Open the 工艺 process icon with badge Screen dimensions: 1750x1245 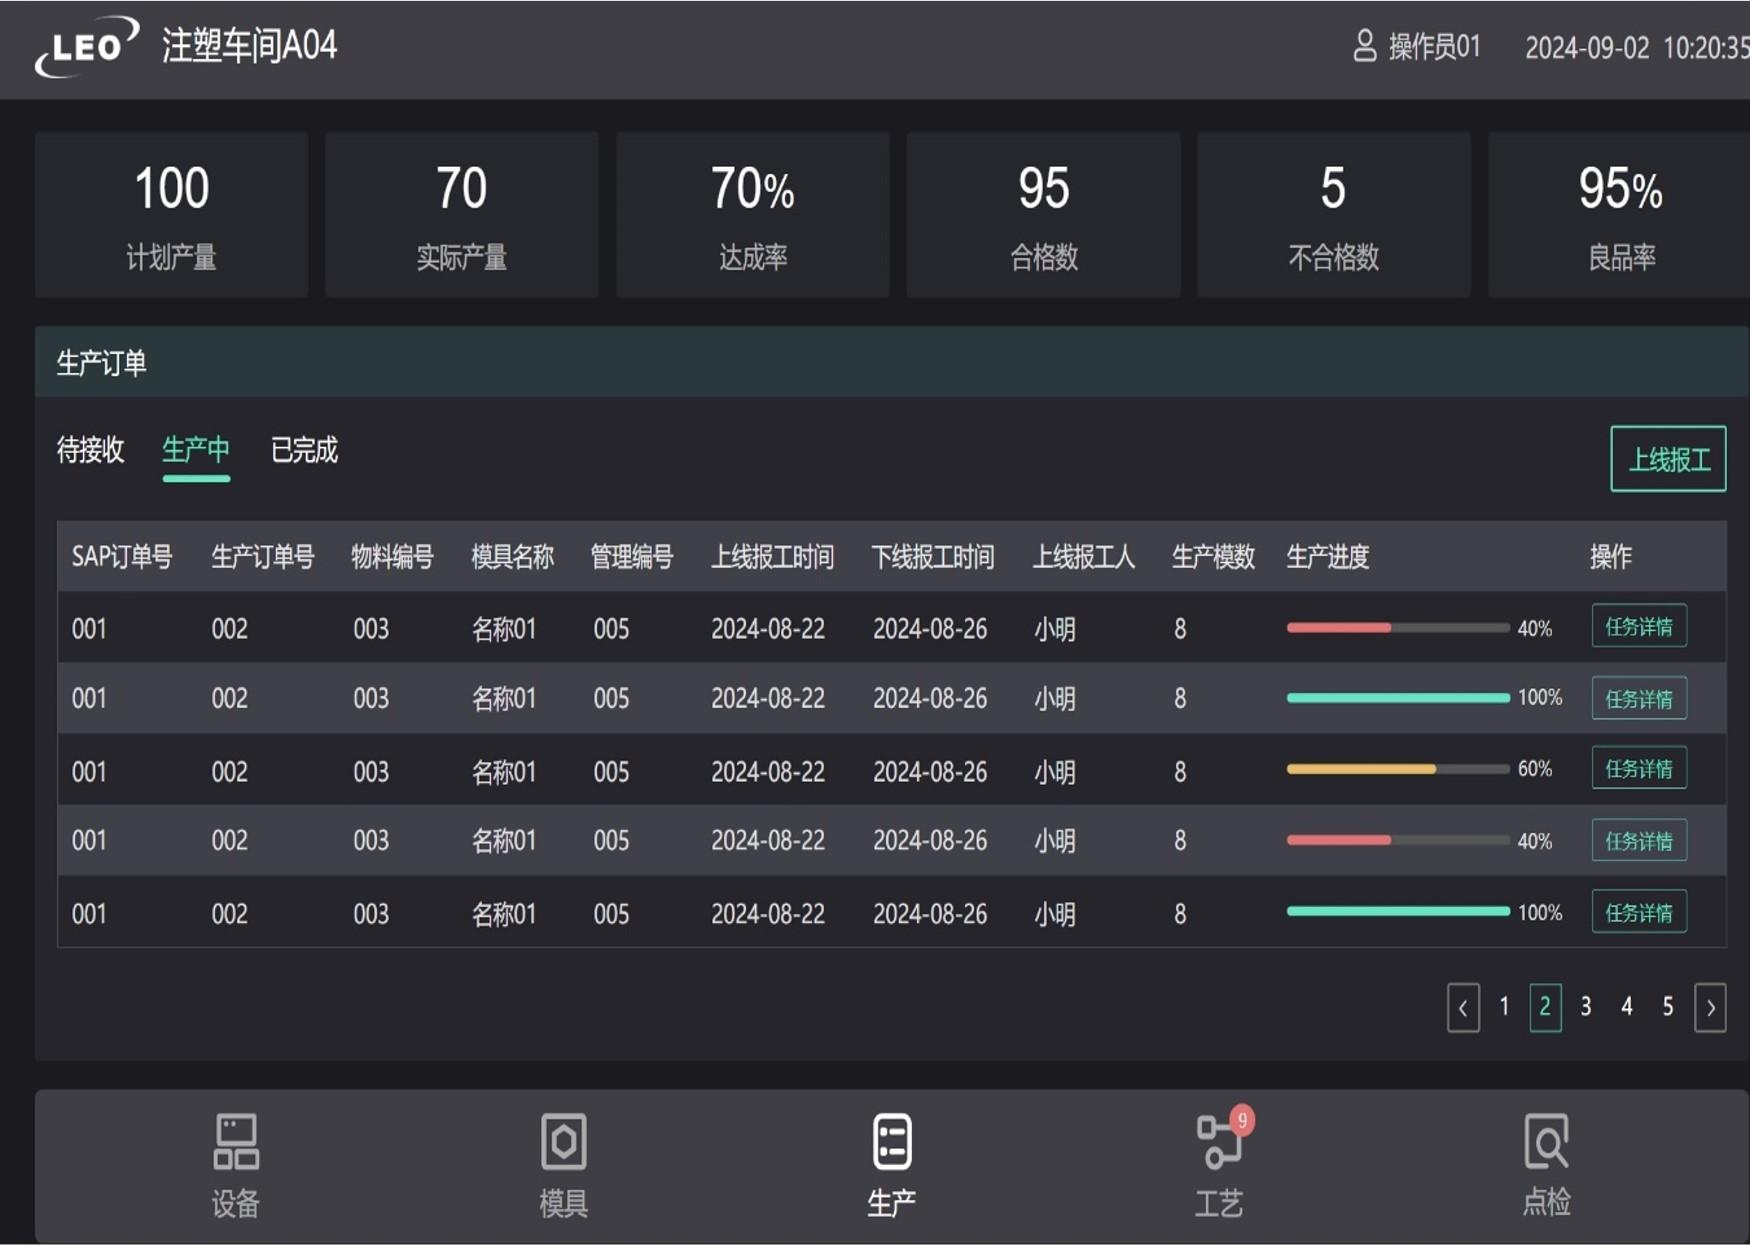coord(1219,1142)
